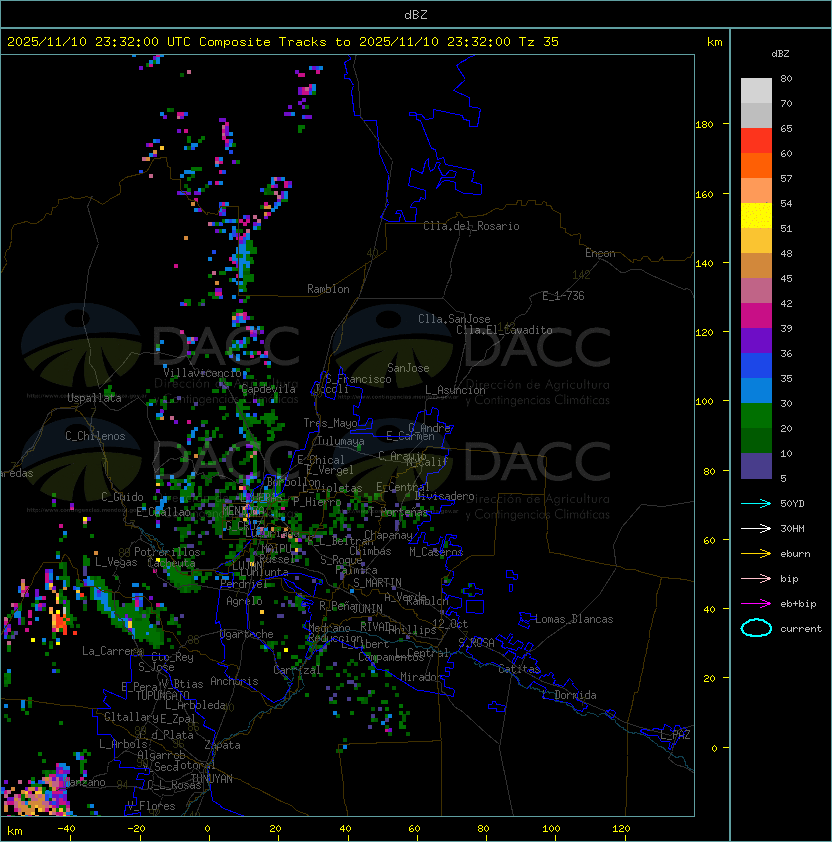Click the 'E_1-736' map label
This screenshot has width=832, height=842.
point(563,296)
